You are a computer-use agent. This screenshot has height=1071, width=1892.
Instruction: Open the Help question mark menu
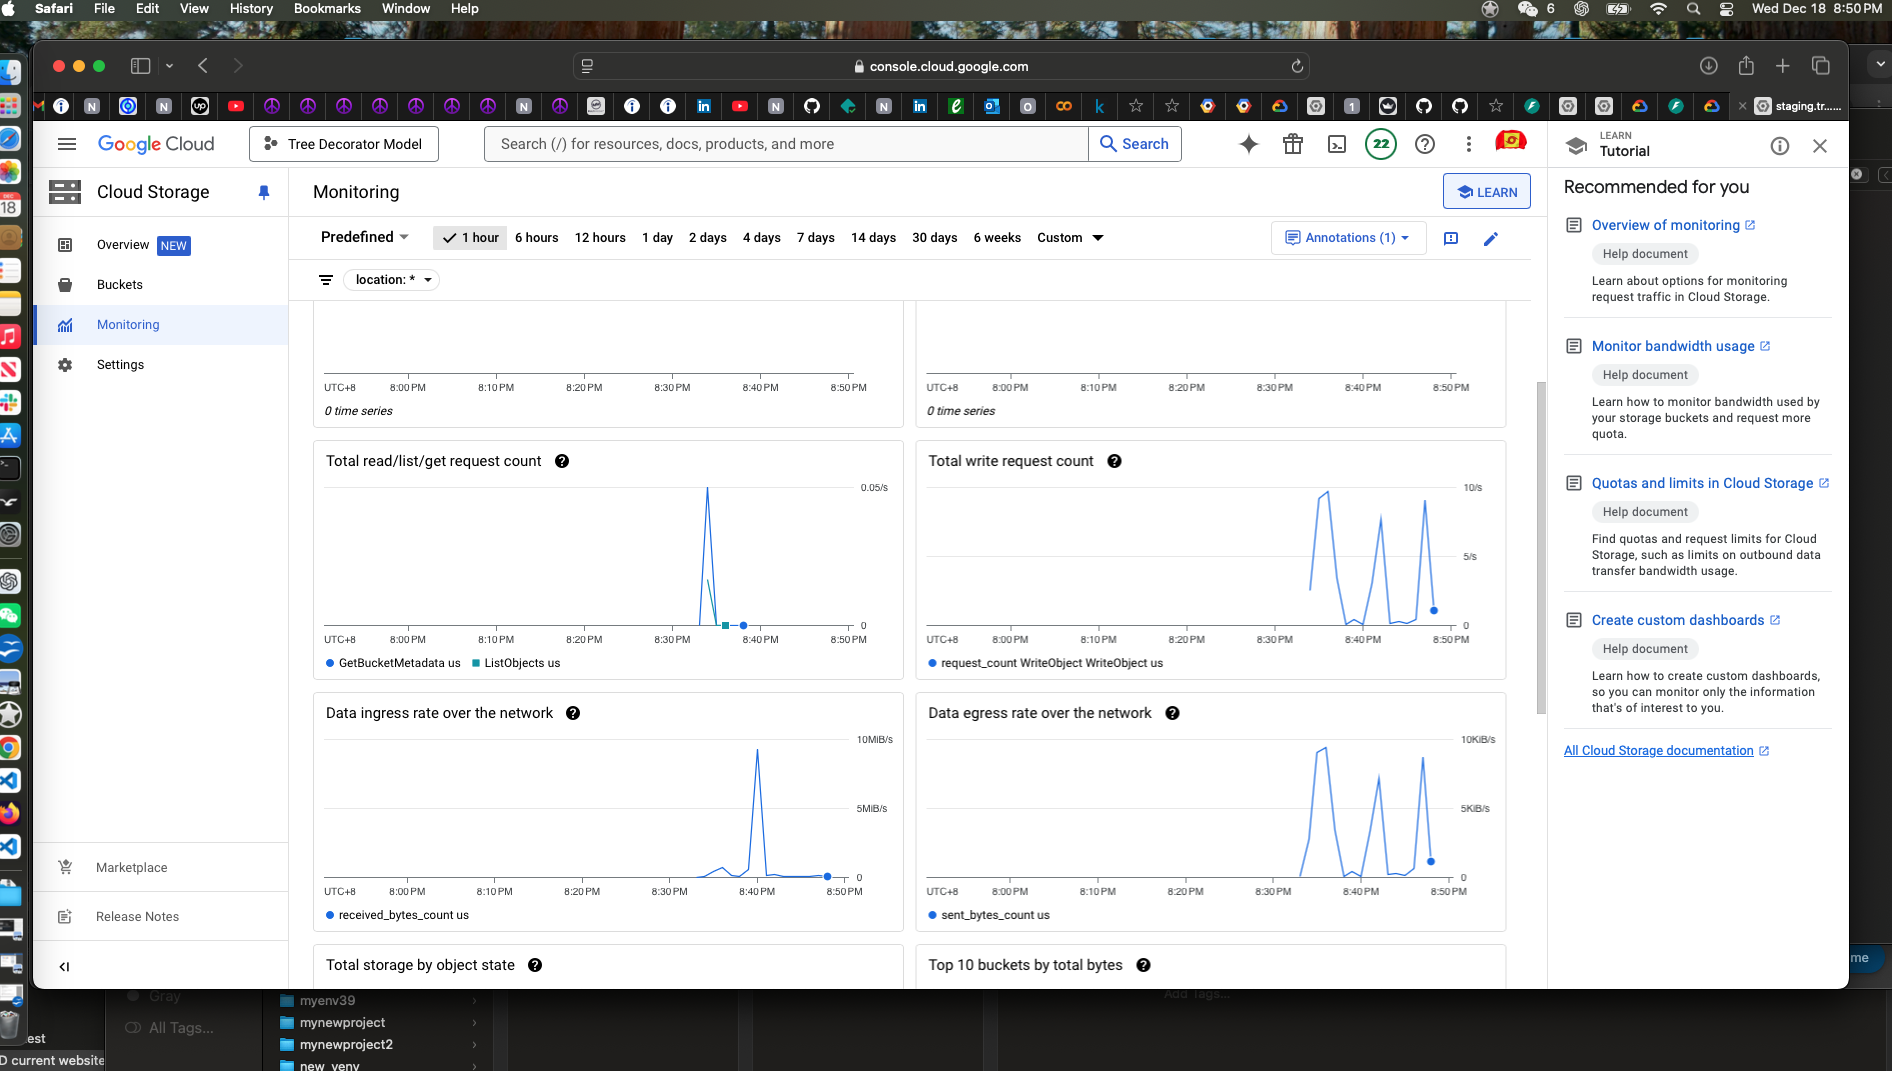coord(1425,144)
